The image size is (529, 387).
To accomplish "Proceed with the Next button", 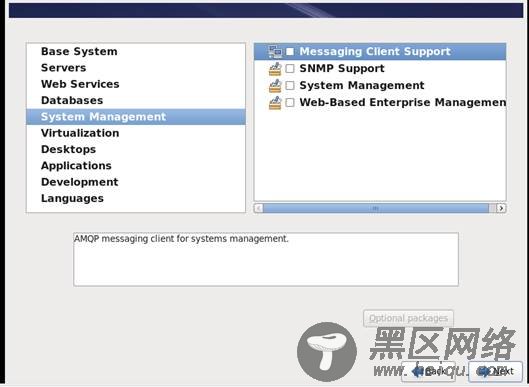I will coord(496,371).
